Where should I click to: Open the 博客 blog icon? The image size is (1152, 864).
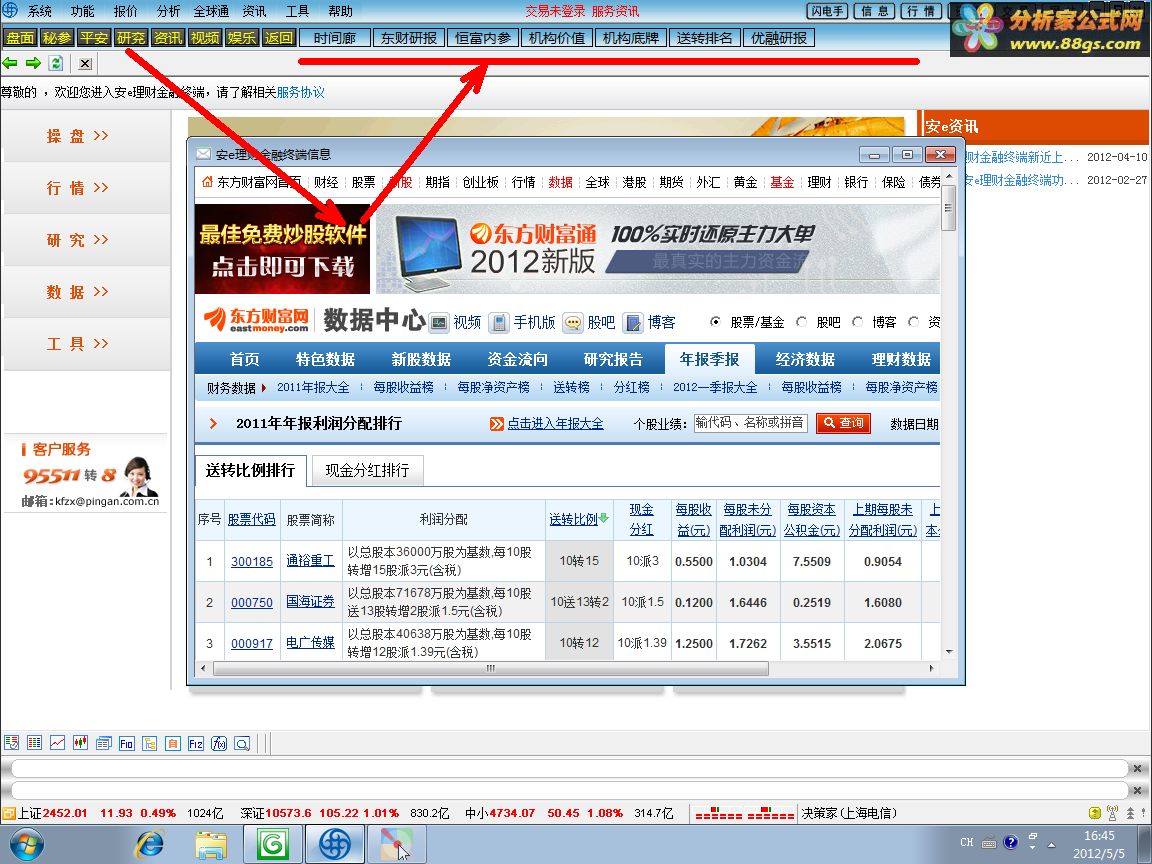(x=633, y=322)
